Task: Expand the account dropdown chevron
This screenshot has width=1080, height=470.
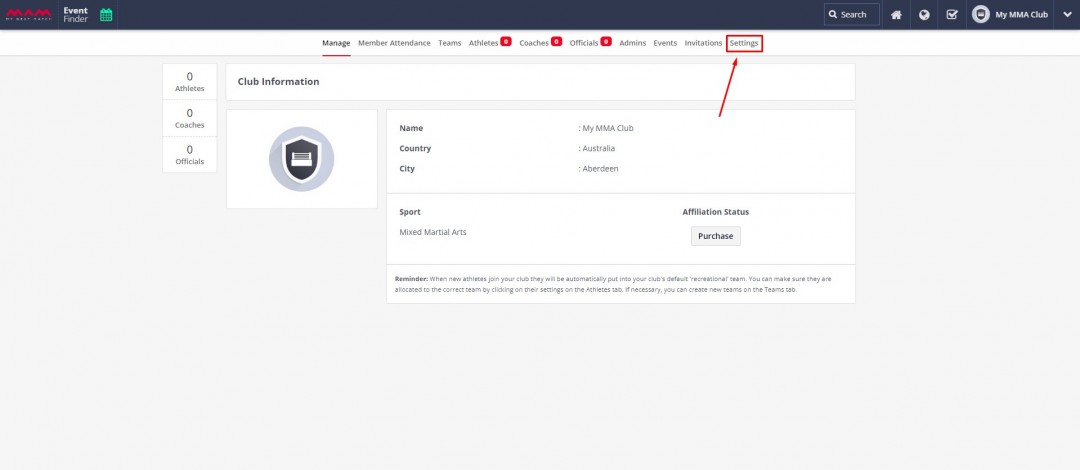Action: click(x=1067, y=14)
